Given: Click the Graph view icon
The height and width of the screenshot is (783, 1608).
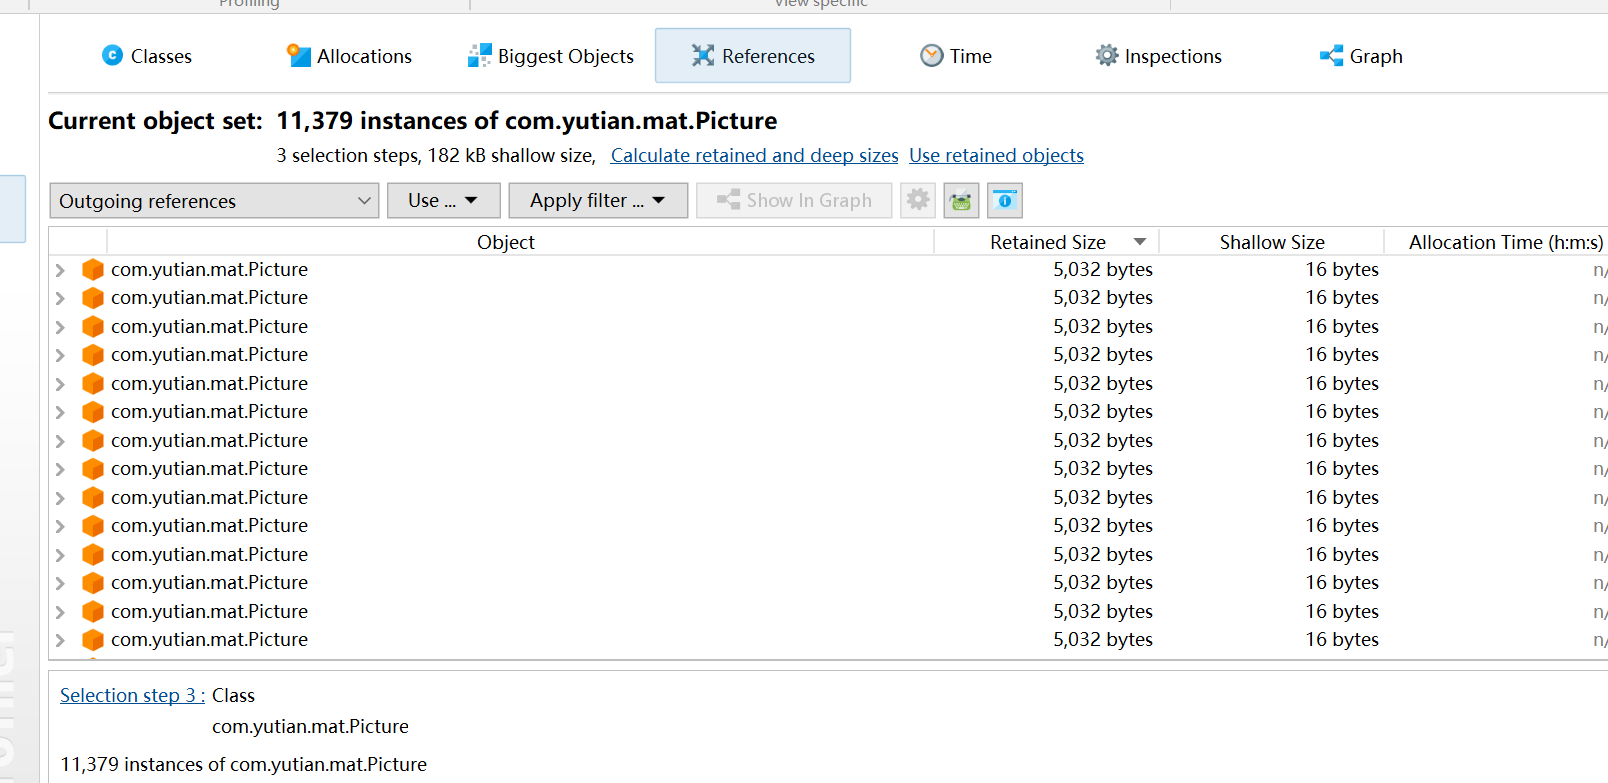Looking at the screenshot, I should click(1331, 56).
